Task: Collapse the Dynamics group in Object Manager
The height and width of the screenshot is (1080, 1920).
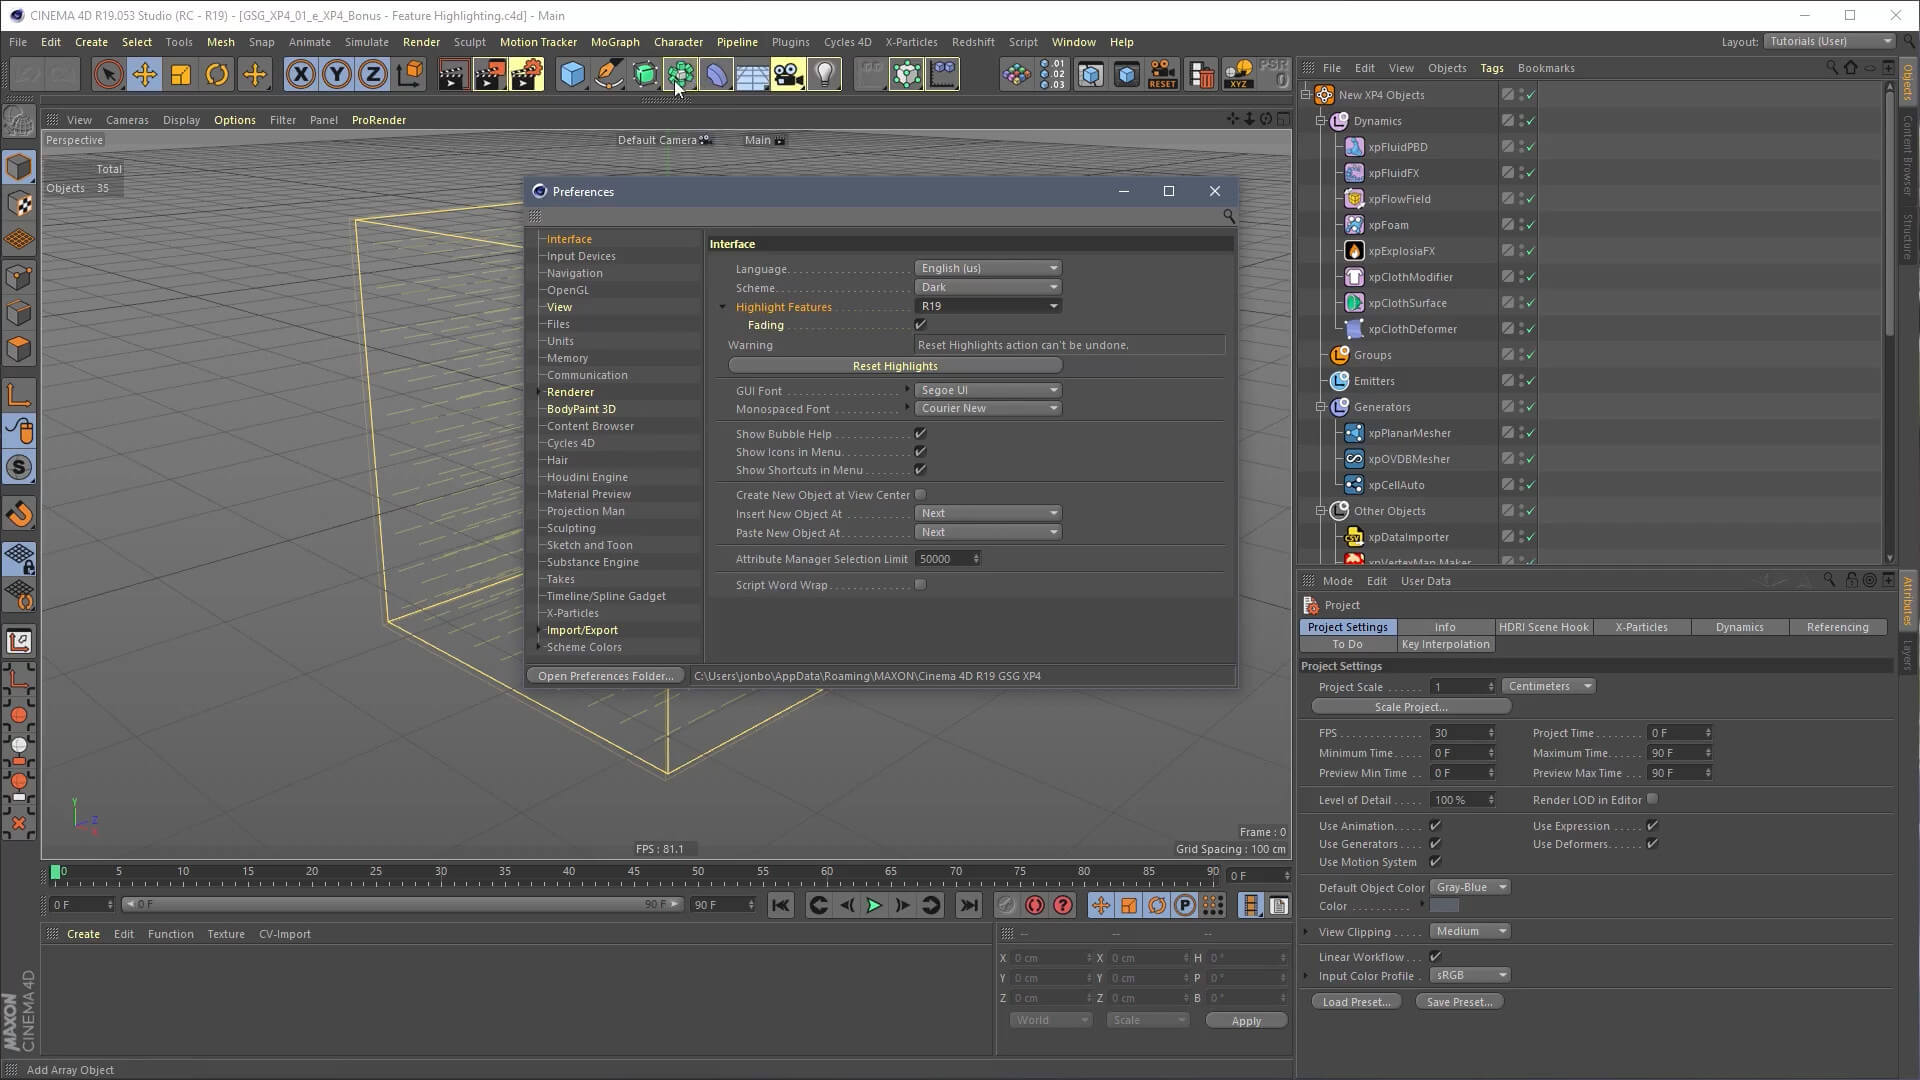Action: tap(1321, 121)
